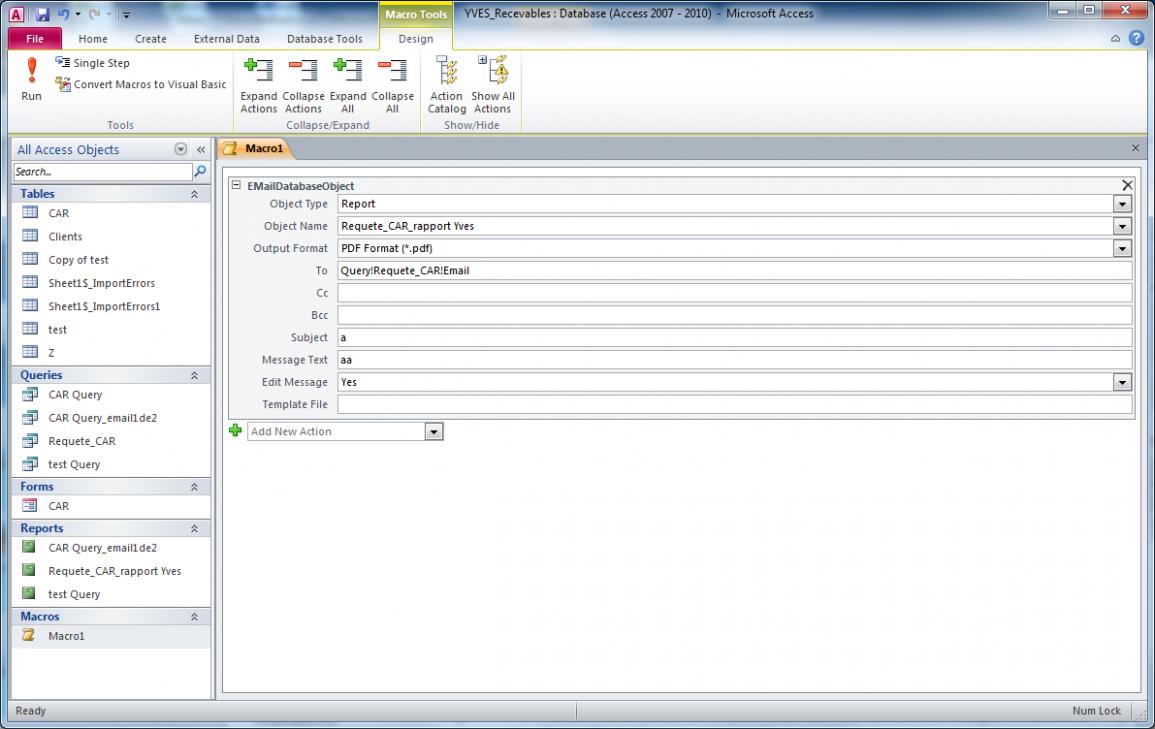
Task: Enable Single Step mode
Action: pos(93,63)
